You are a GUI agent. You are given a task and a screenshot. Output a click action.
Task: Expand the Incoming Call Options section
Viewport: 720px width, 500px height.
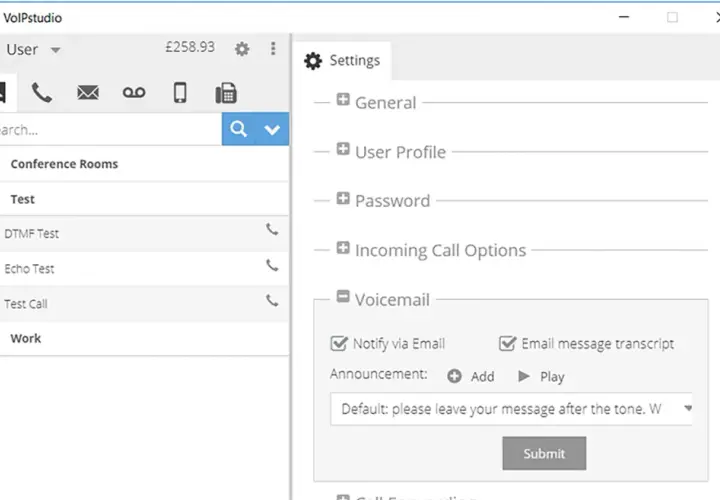tap(343, 247)
